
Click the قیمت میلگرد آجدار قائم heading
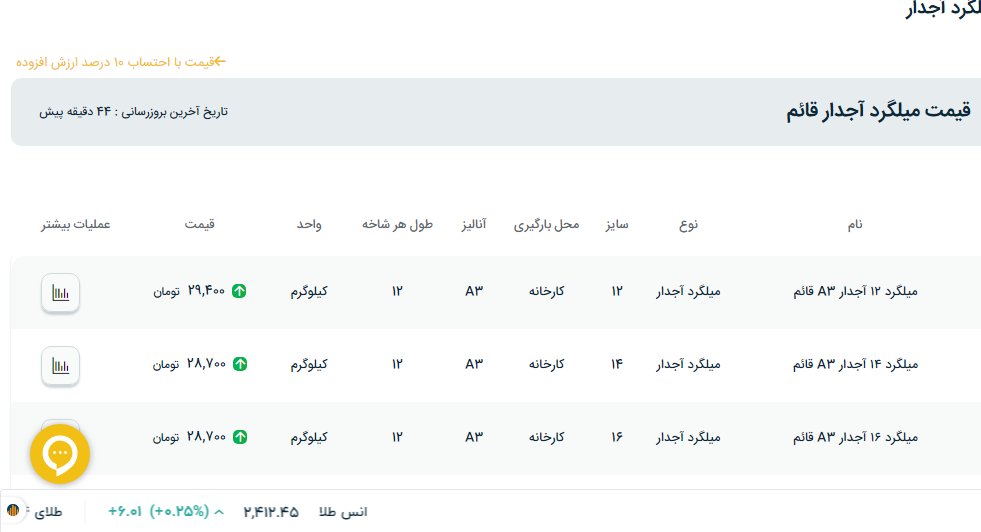(878, 112)
